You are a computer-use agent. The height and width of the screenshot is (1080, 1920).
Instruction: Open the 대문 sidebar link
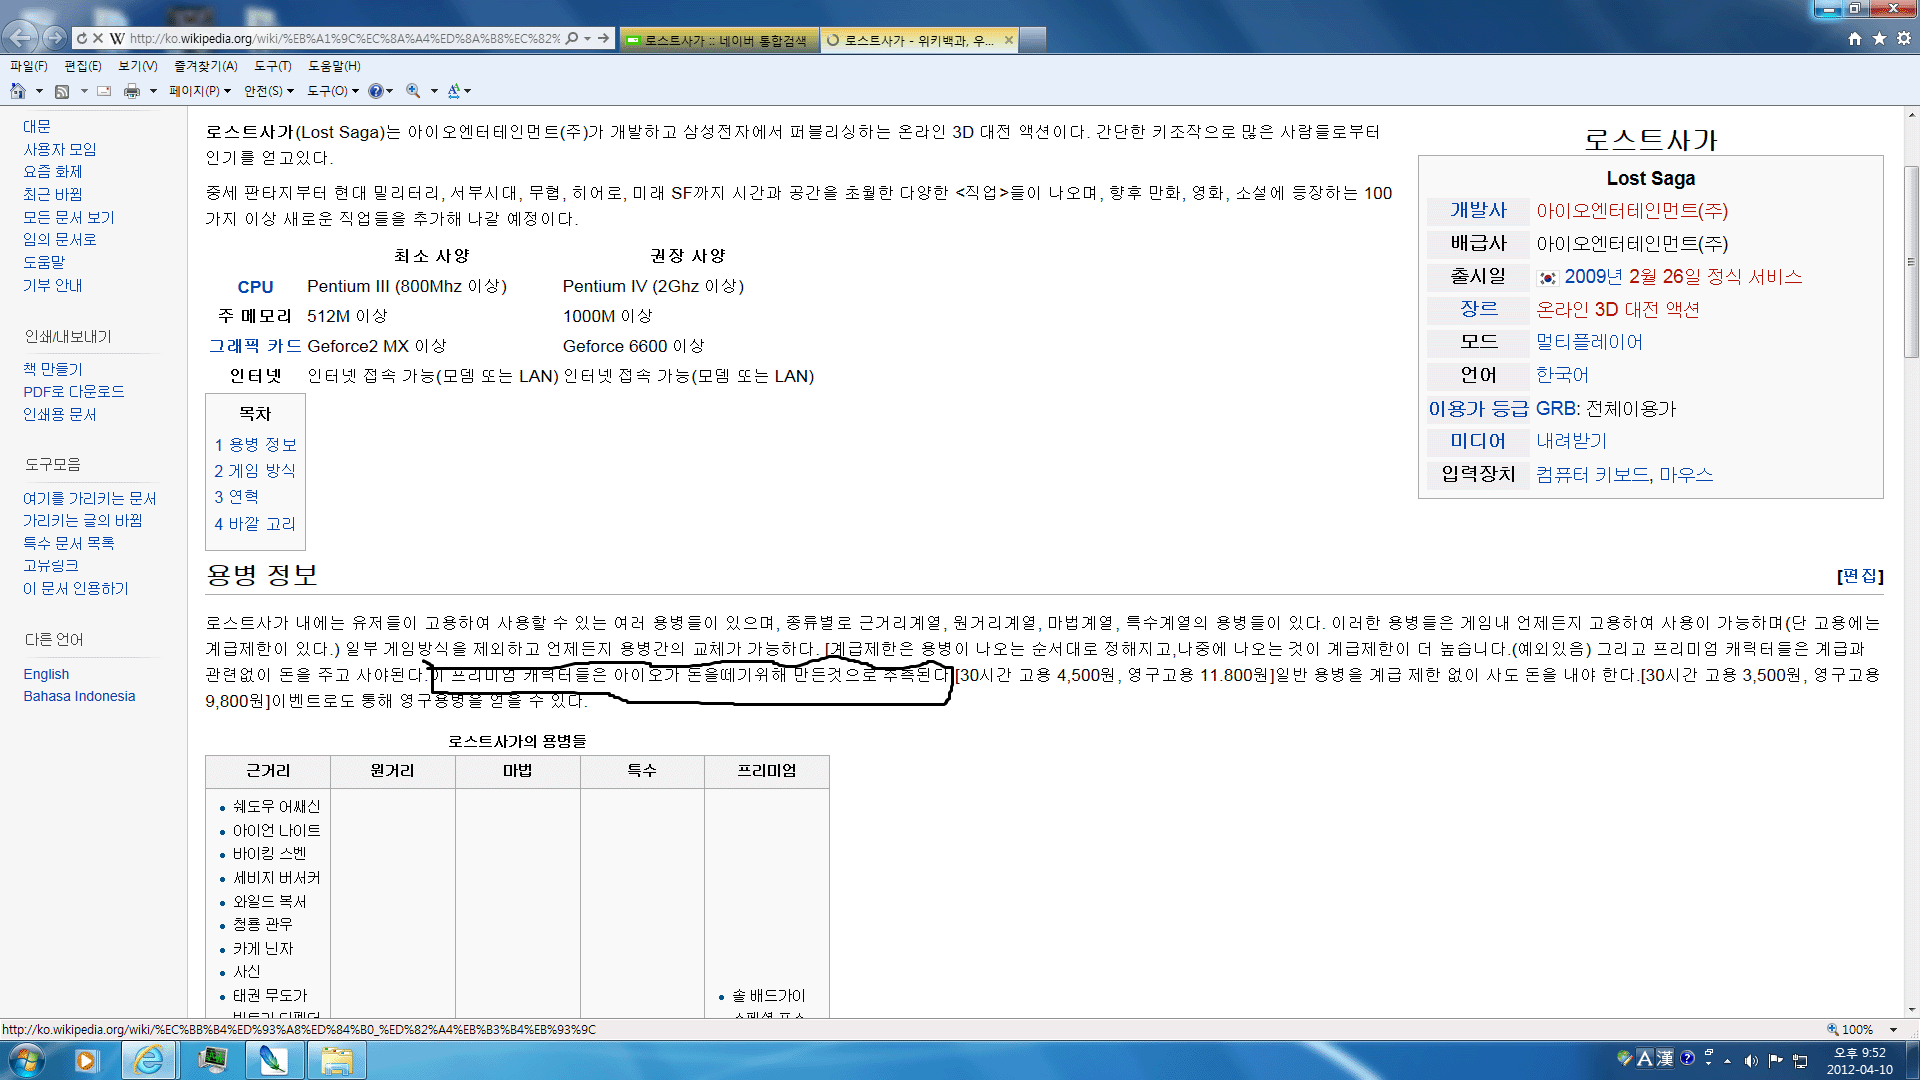pyautogui.click(x=37, y=127)
